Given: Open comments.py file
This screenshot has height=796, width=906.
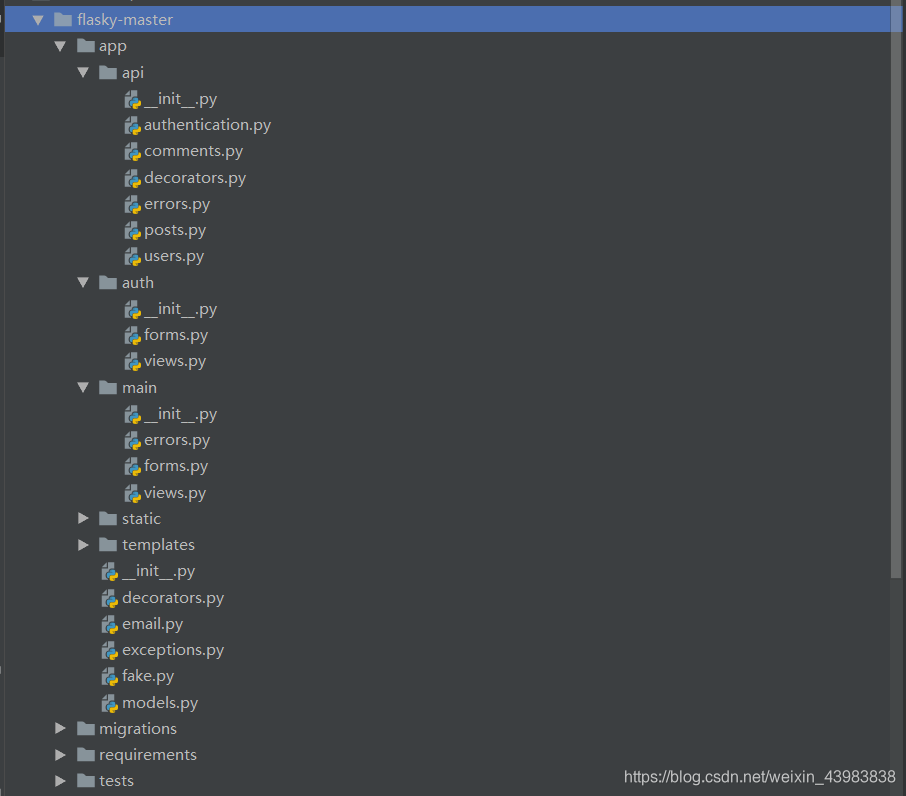Looking at the screenshot, I should [194, 151].
